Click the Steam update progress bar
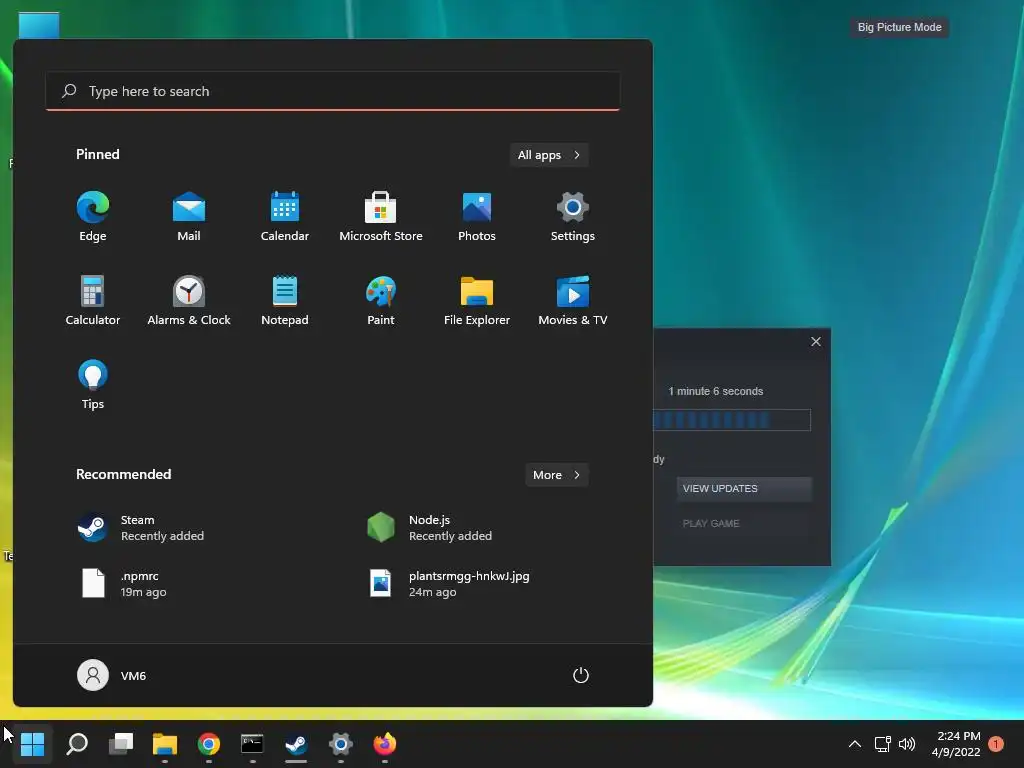This screenshot has height=768, width=1024. pyautogui.click(x=732, y=420)
